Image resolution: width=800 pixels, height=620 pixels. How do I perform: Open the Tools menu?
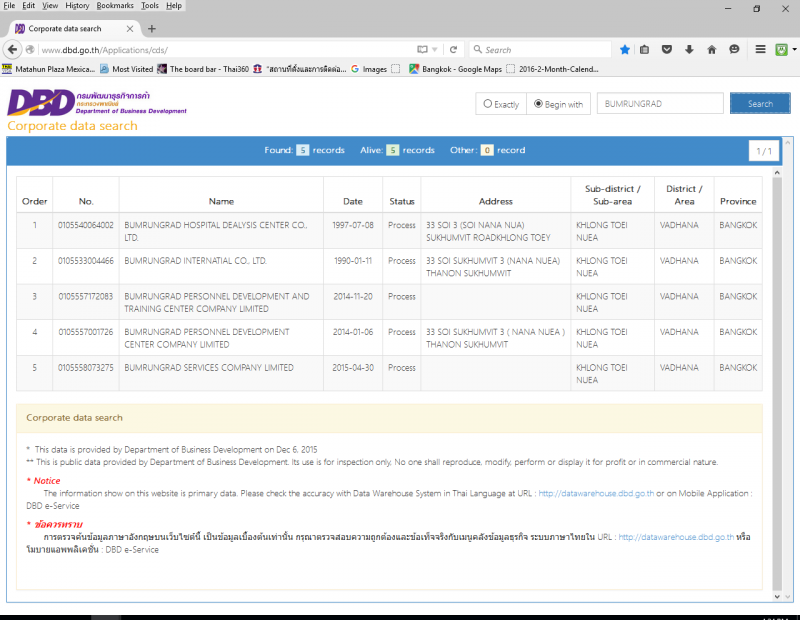[x=150, y=6]
